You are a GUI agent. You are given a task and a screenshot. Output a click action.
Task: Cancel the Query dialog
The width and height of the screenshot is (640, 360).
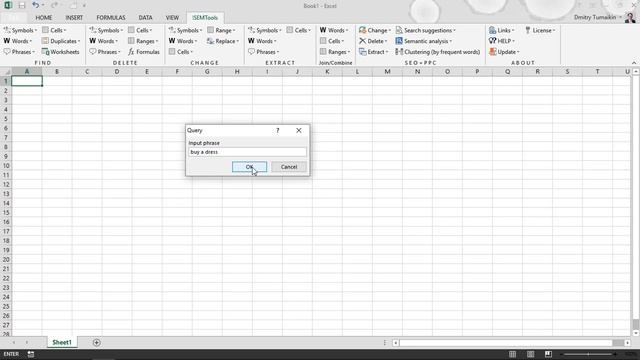289,167
